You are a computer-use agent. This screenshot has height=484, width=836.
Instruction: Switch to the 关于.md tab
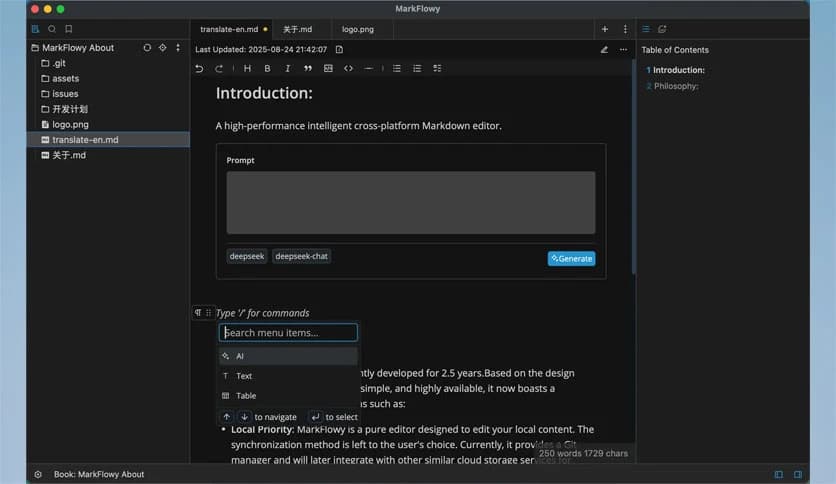pyautogui.click(x=298, y=29)
